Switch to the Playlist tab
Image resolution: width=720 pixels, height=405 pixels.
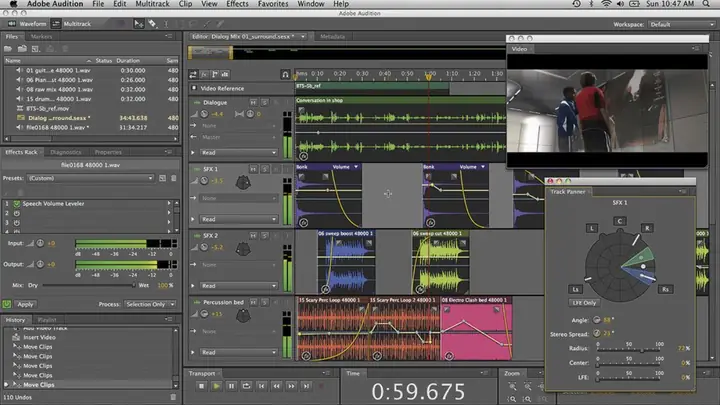tap(47, 320)
